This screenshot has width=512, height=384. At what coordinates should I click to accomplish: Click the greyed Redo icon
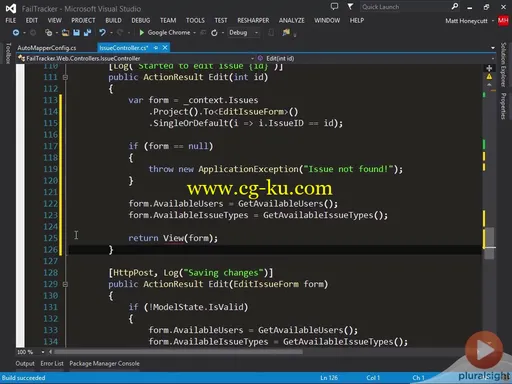120,33
